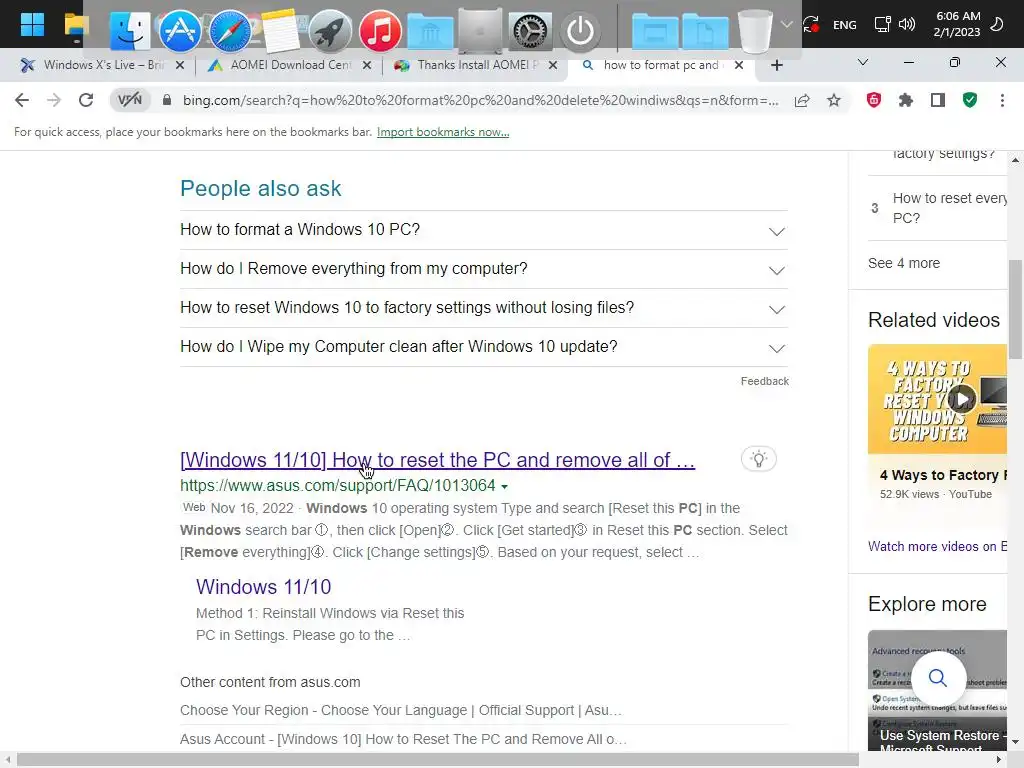The image size is (1024, 768).
Task: Click See 4 more
Action: coord(904,263)
